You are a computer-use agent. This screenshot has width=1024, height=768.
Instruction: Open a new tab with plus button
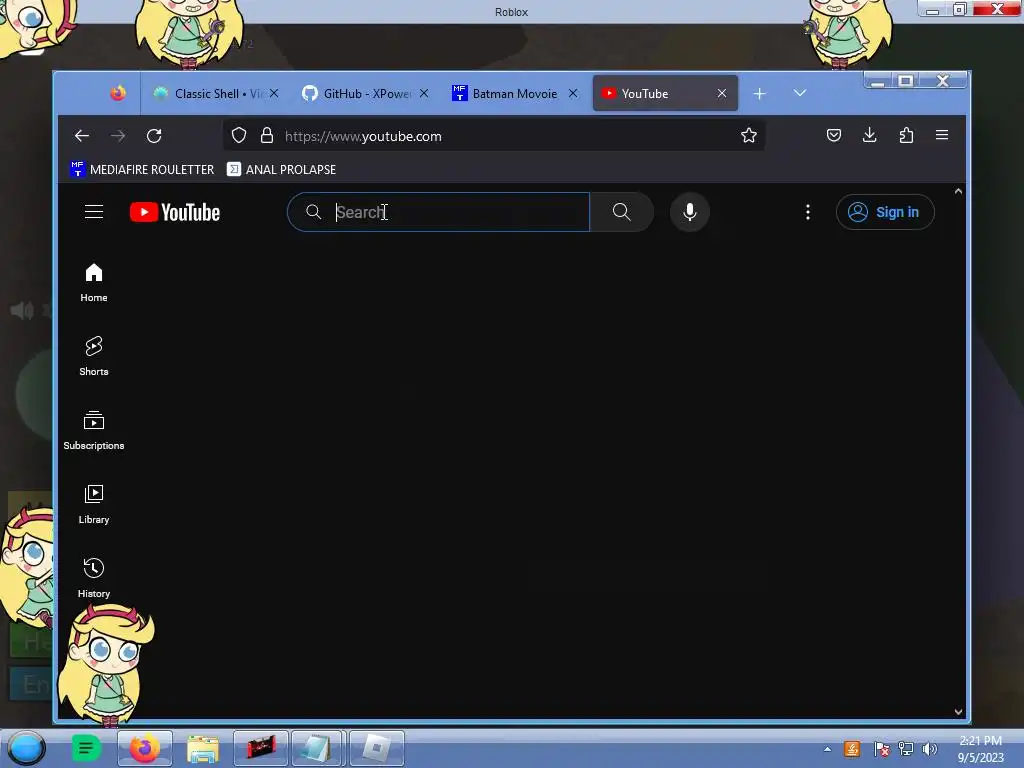coord(760,94)
